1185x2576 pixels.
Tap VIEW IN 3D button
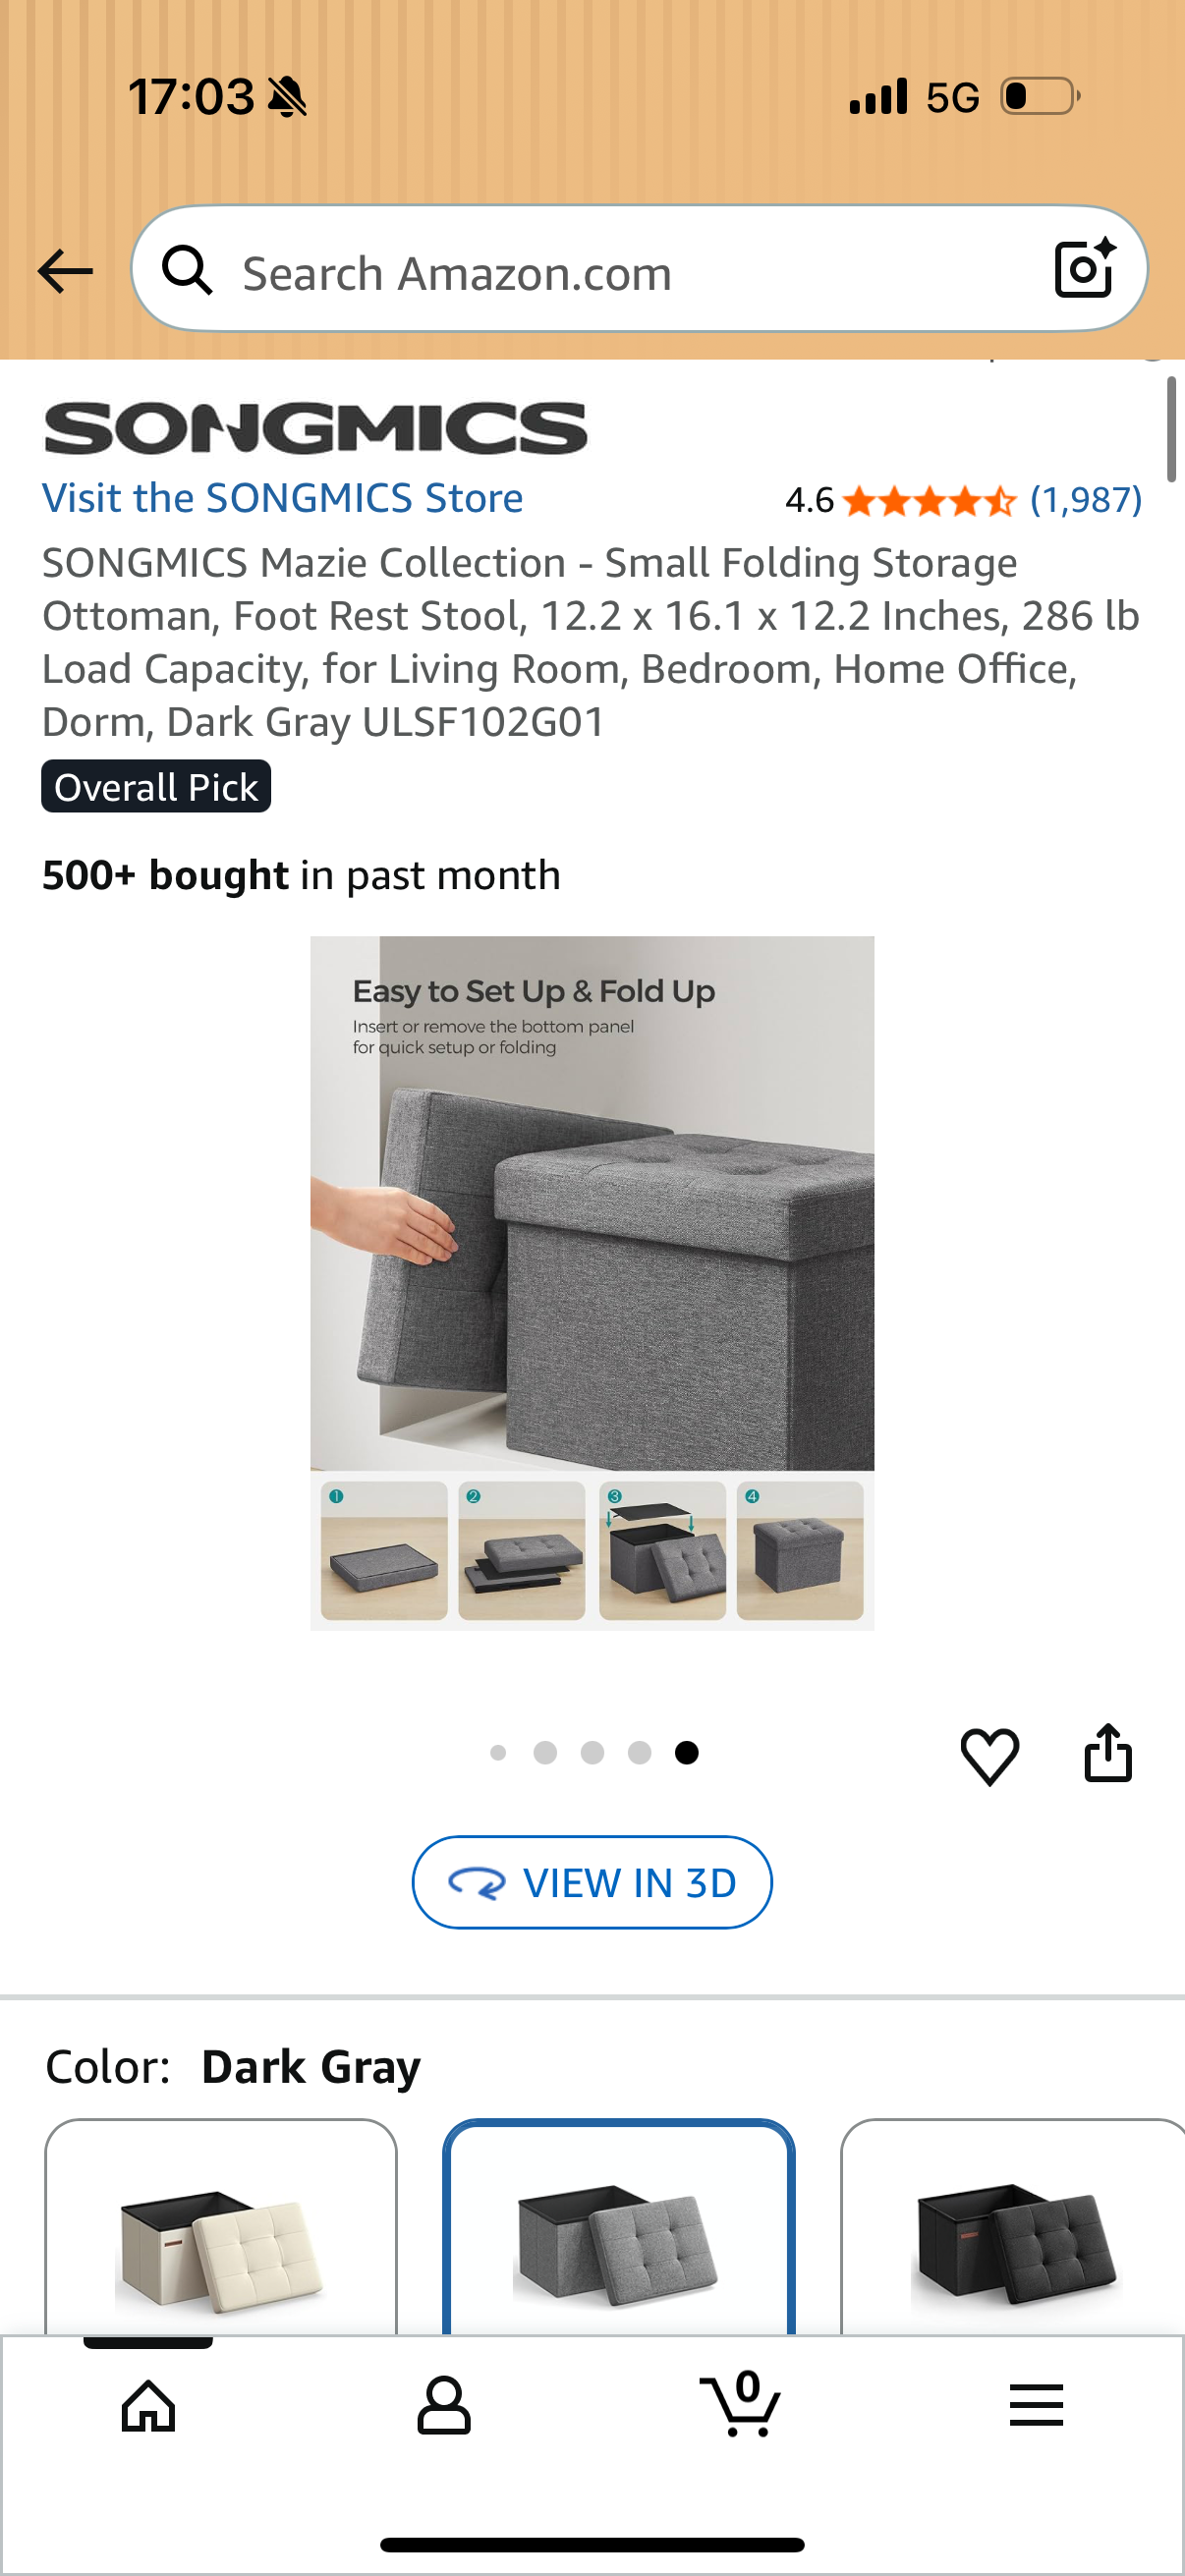click(x=592, y=1882)
